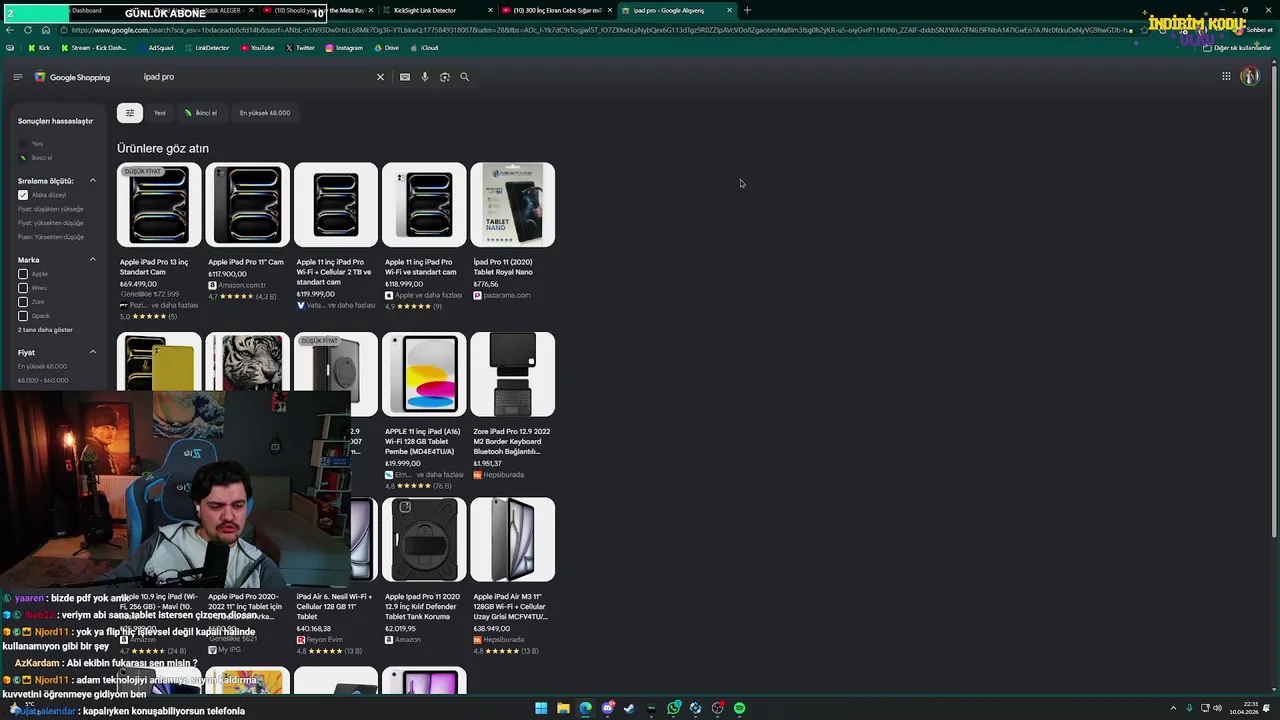Open the Google Shopping hamburger menu
Viewport: 1280px width, 720px height.
click(x=17, y=77)
